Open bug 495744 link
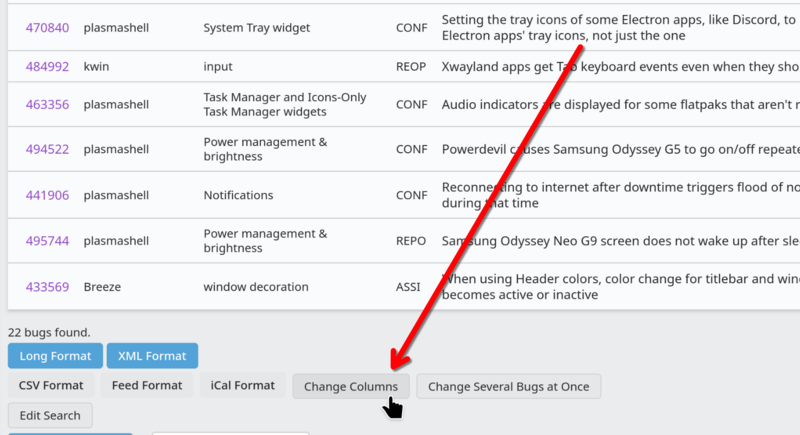Screen dimensions: 800x435 point(47,241)
